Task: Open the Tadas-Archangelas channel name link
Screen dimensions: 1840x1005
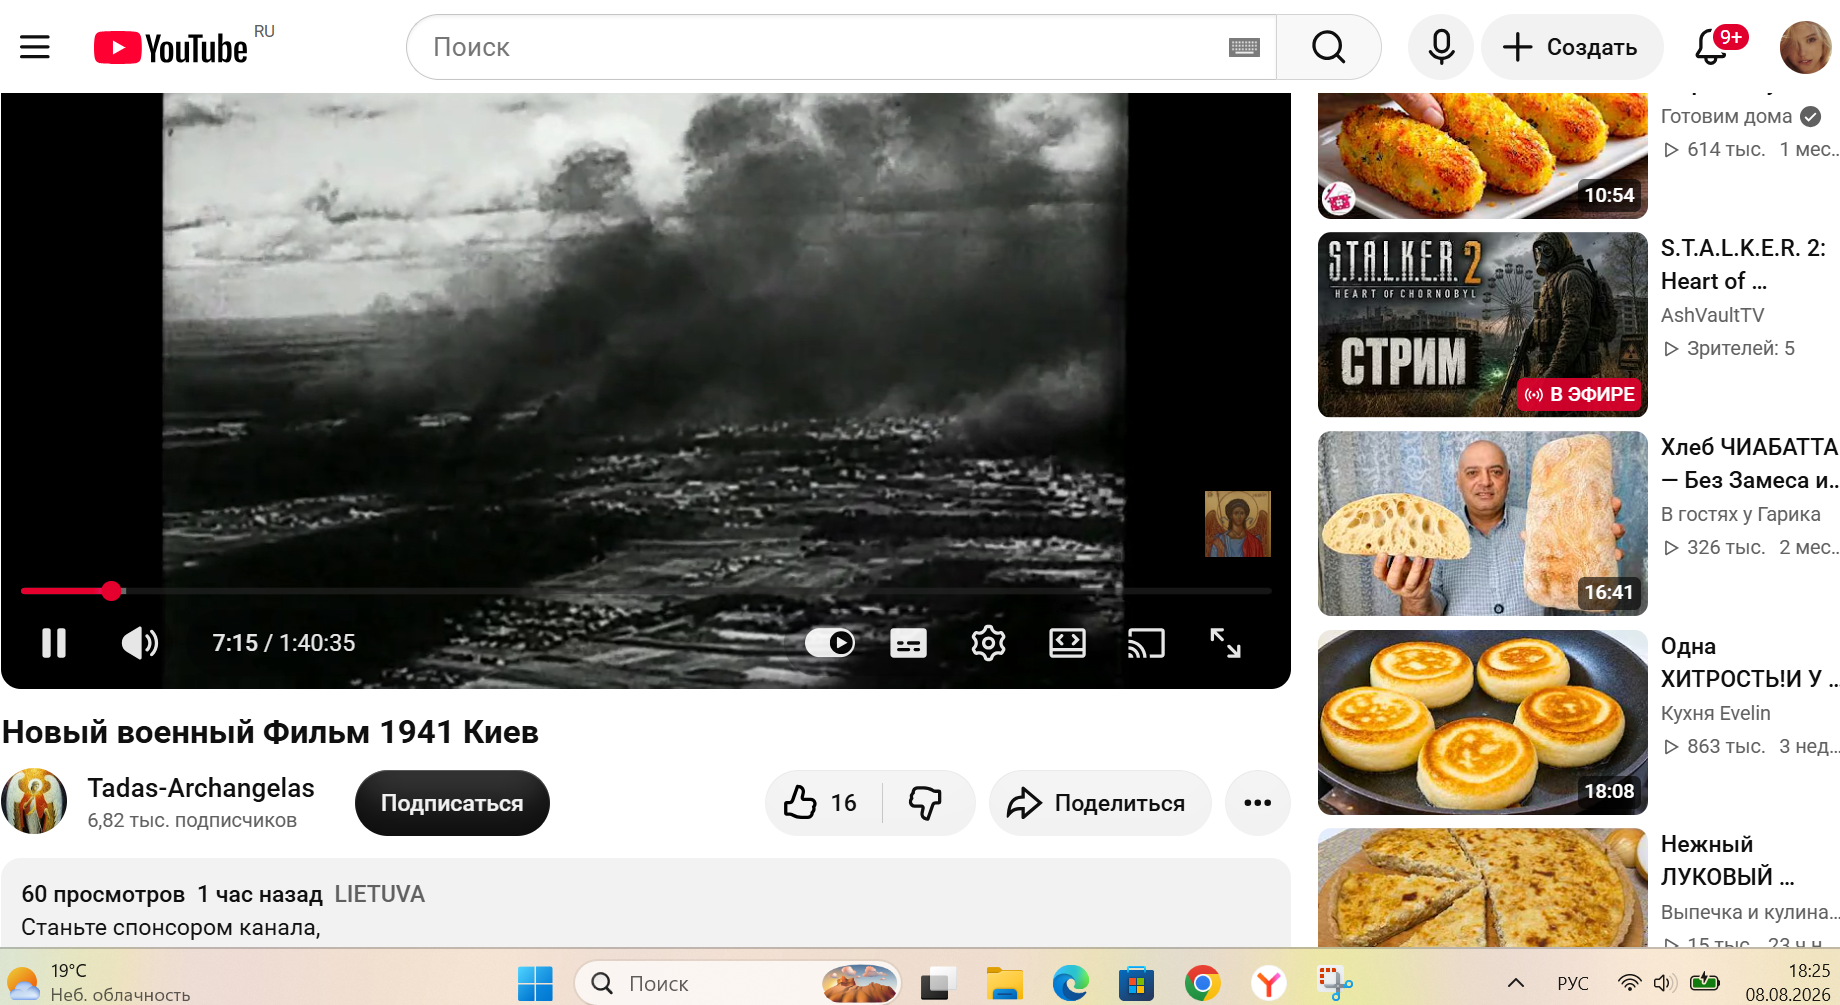Action: (201, 788)
